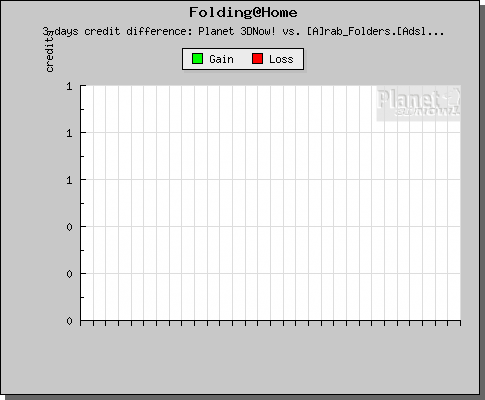The image size is (485, 400).
Task: Select the "Gain" legend text label
Action: pos(221,59)
